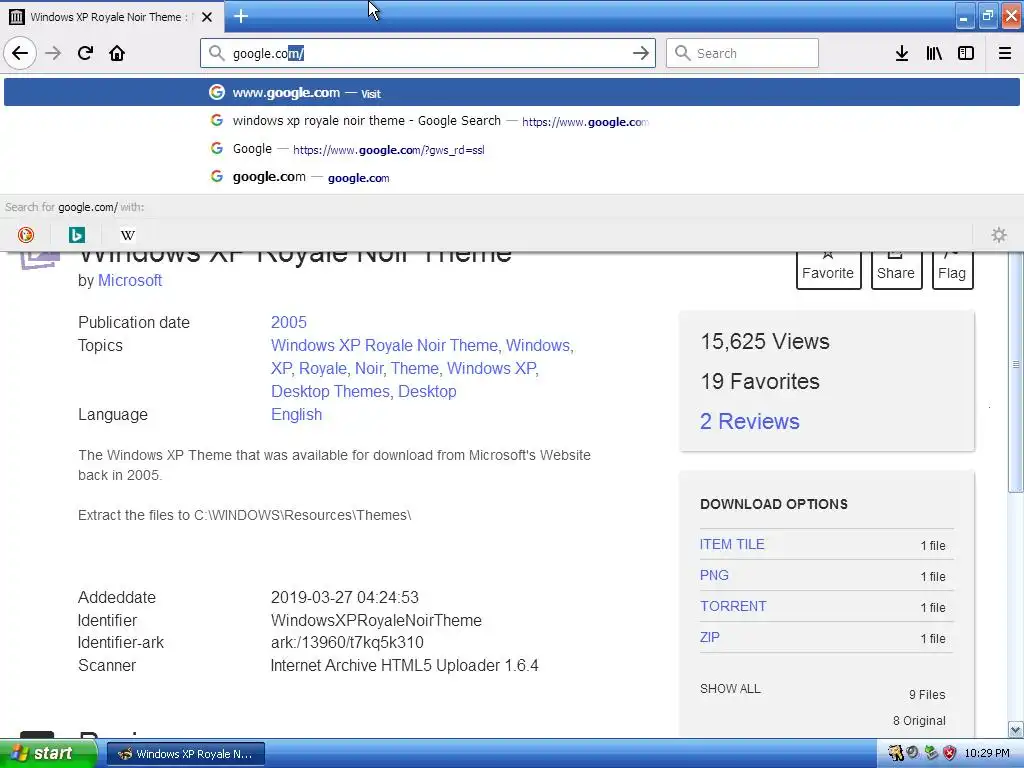The width and height of the screenshot is (1024, 768).
Task: Click the vertical scrollbar thumb
Action: [1015, 372]
